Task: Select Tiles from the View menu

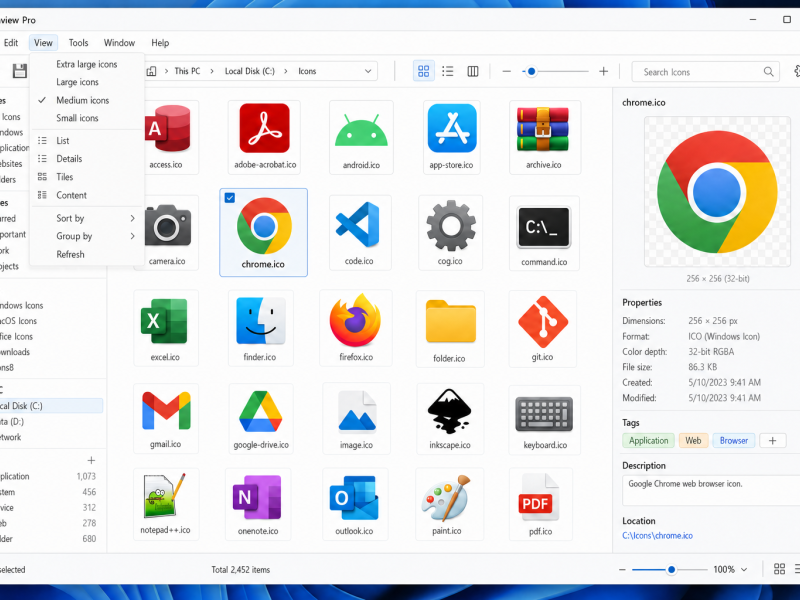Action: coord(87,177)
